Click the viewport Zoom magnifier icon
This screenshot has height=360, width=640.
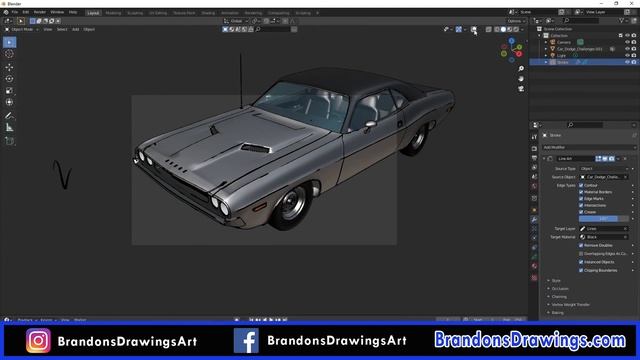(521, 69)
